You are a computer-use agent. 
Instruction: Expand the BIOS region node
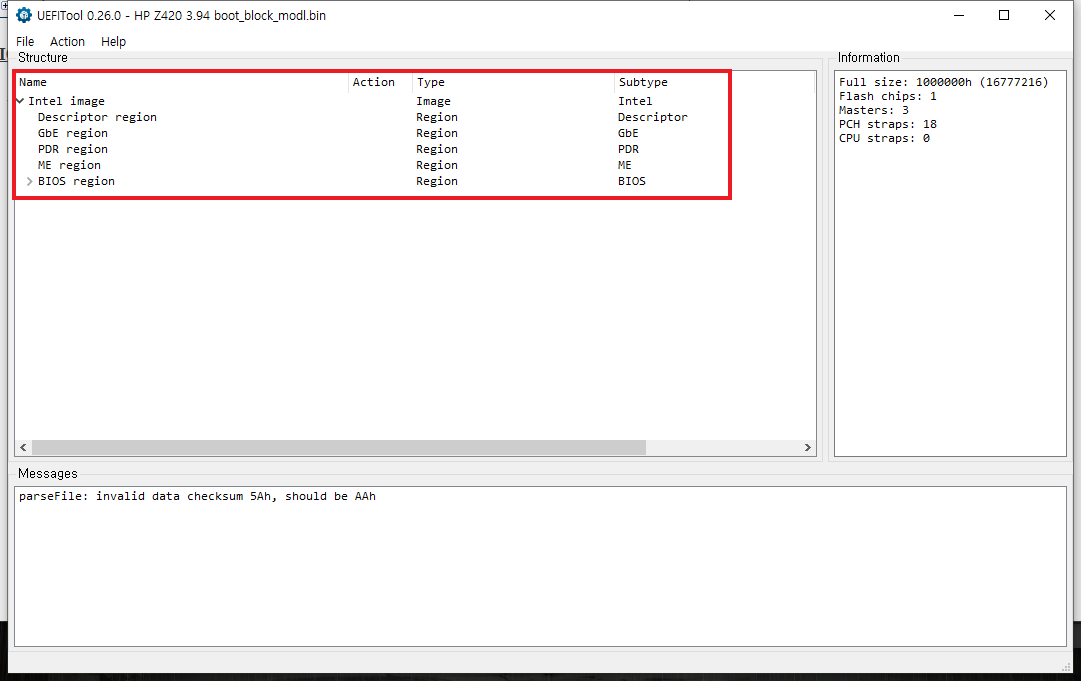(x=30, y=181)
